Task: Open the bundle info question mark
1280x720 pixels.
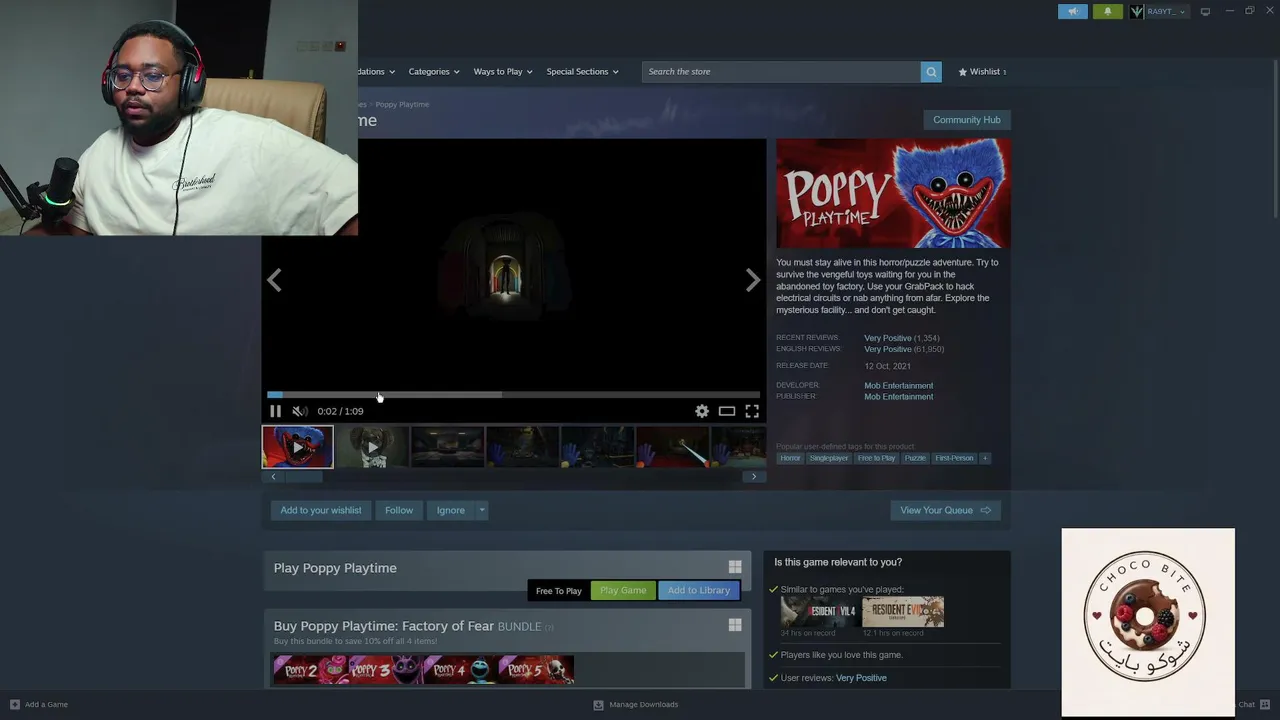Action: pyautogui.click(x=549, y=627)
